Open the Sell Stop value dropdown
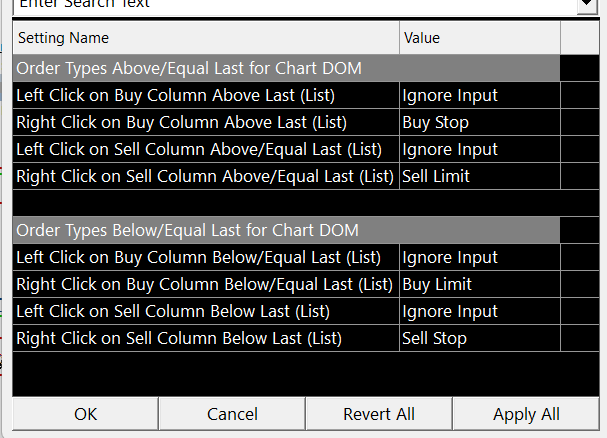 (x=479, y=339)
